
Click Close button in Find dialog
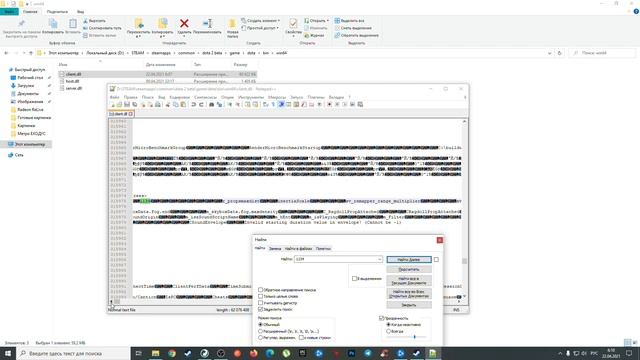click(409, 305)
